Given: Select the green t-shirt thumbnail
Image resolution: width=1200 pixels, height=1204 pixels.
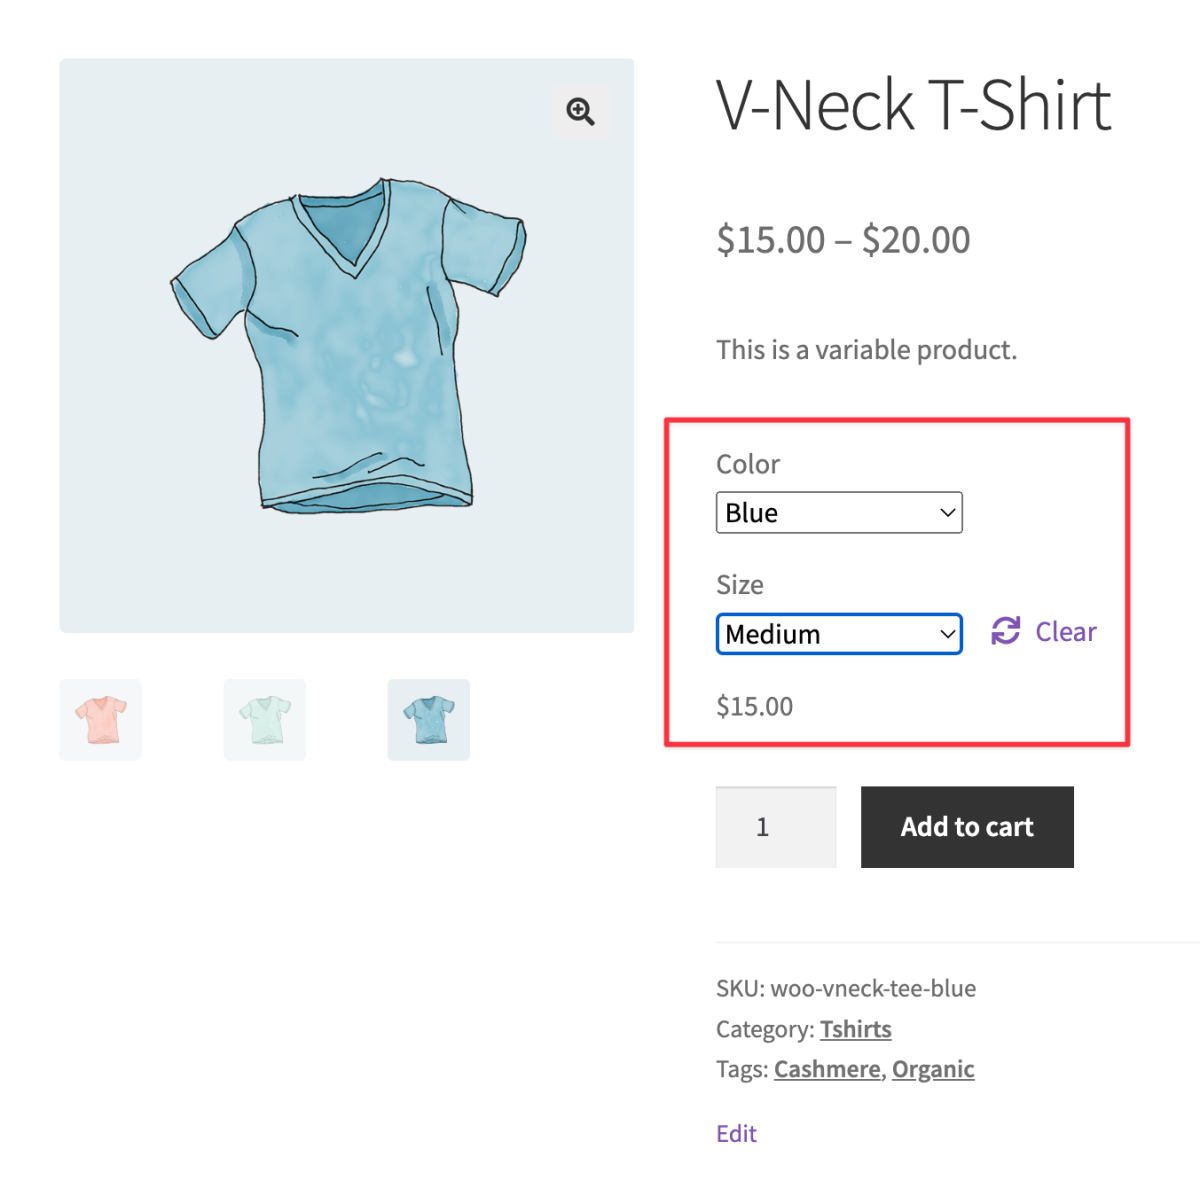Looking at the screenshot, I should tap(264, 719).
